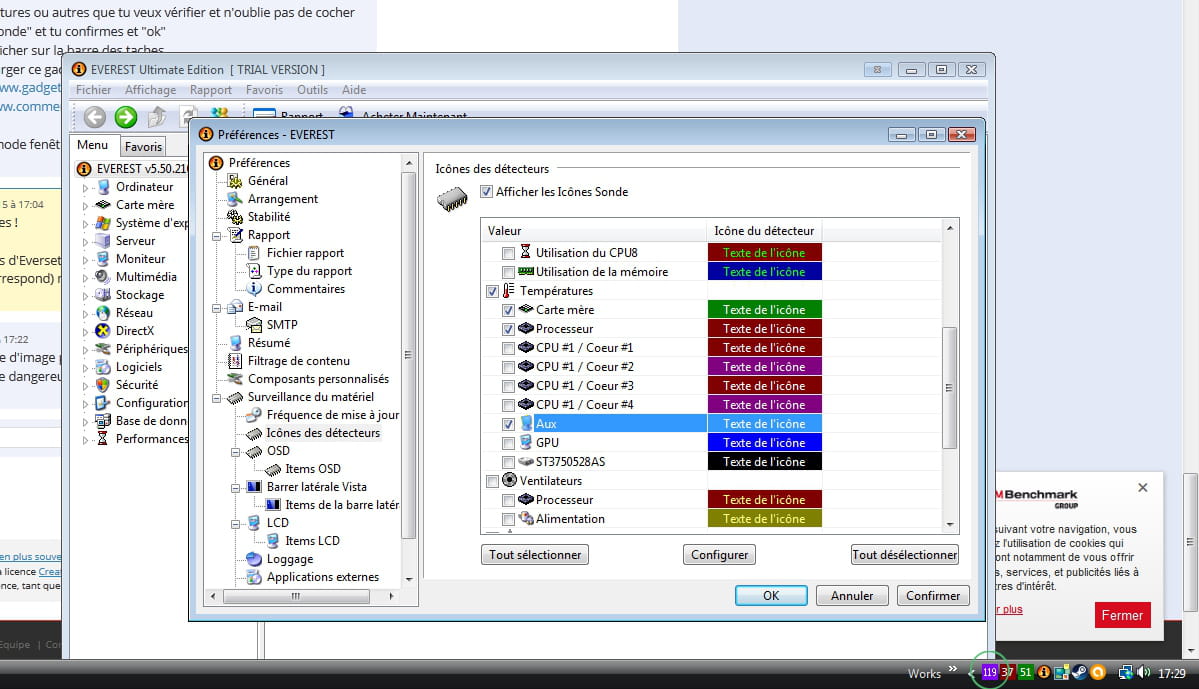The image size is (1199, 689).
Task: Click the Sécurité shield icon in main tree
Action: (102, 385)
